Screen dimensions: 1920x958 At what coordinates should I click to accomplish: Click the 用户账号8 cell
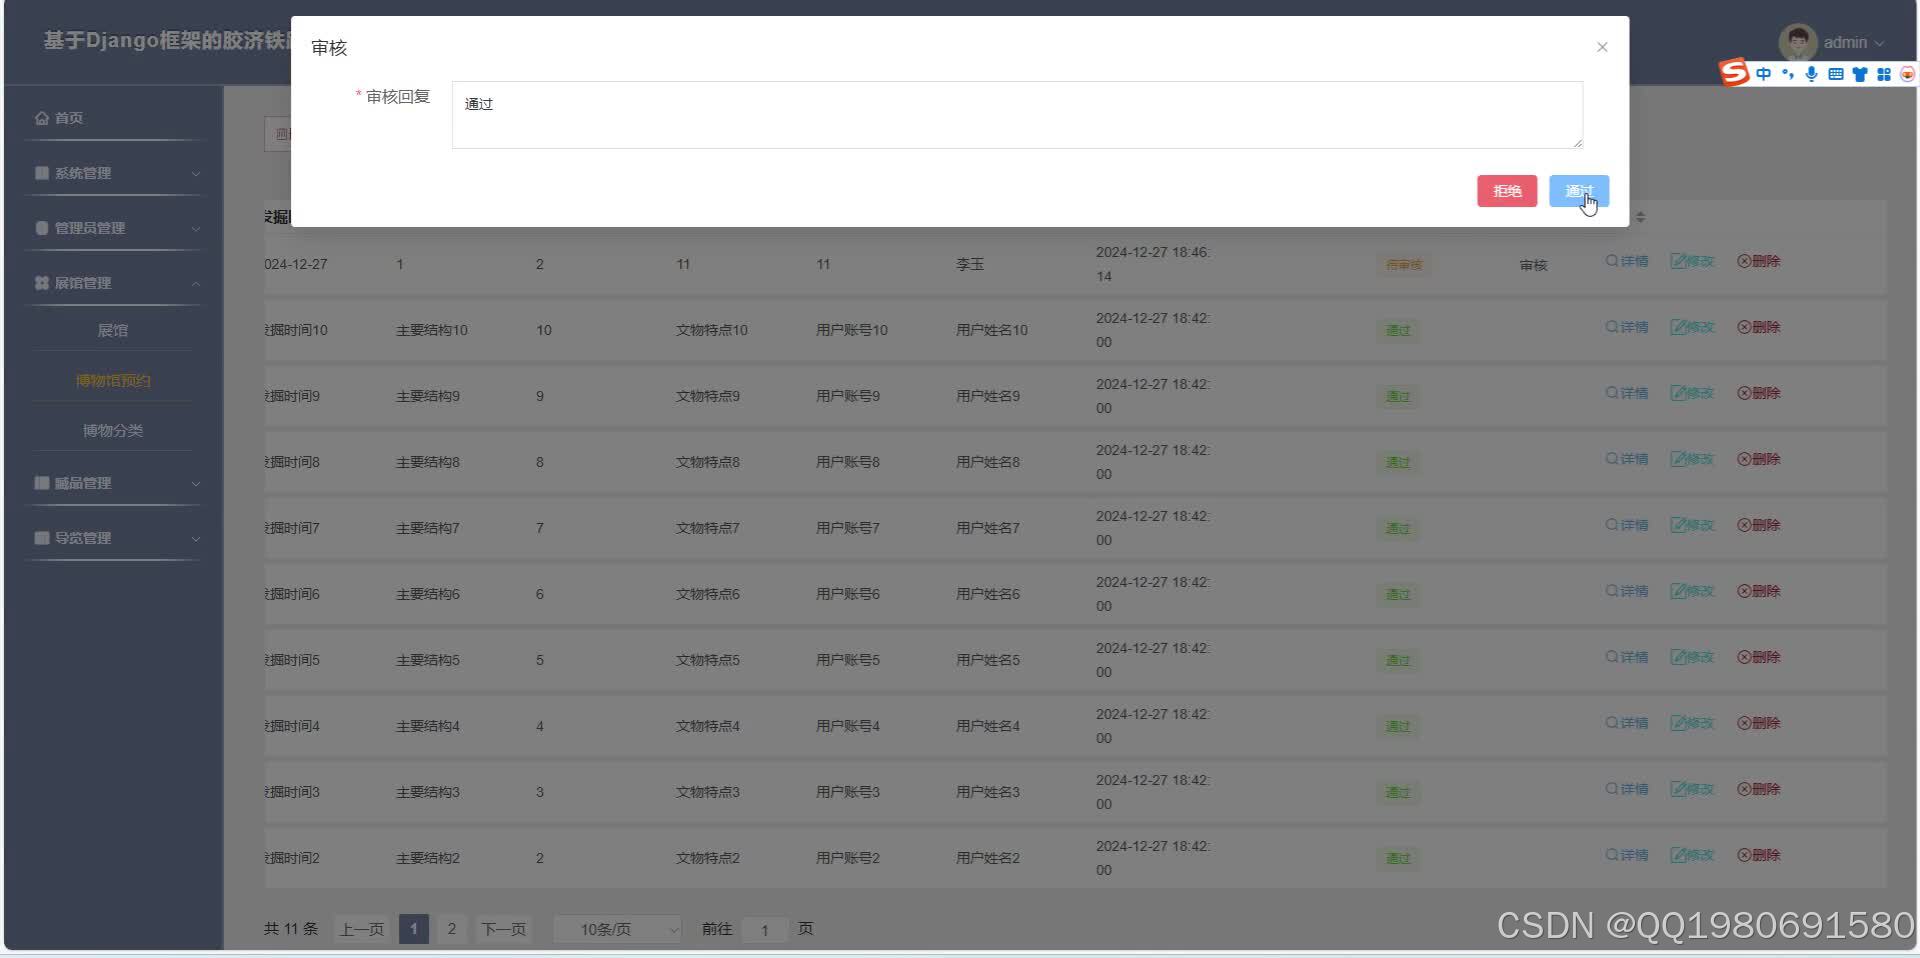coord(847,462)
